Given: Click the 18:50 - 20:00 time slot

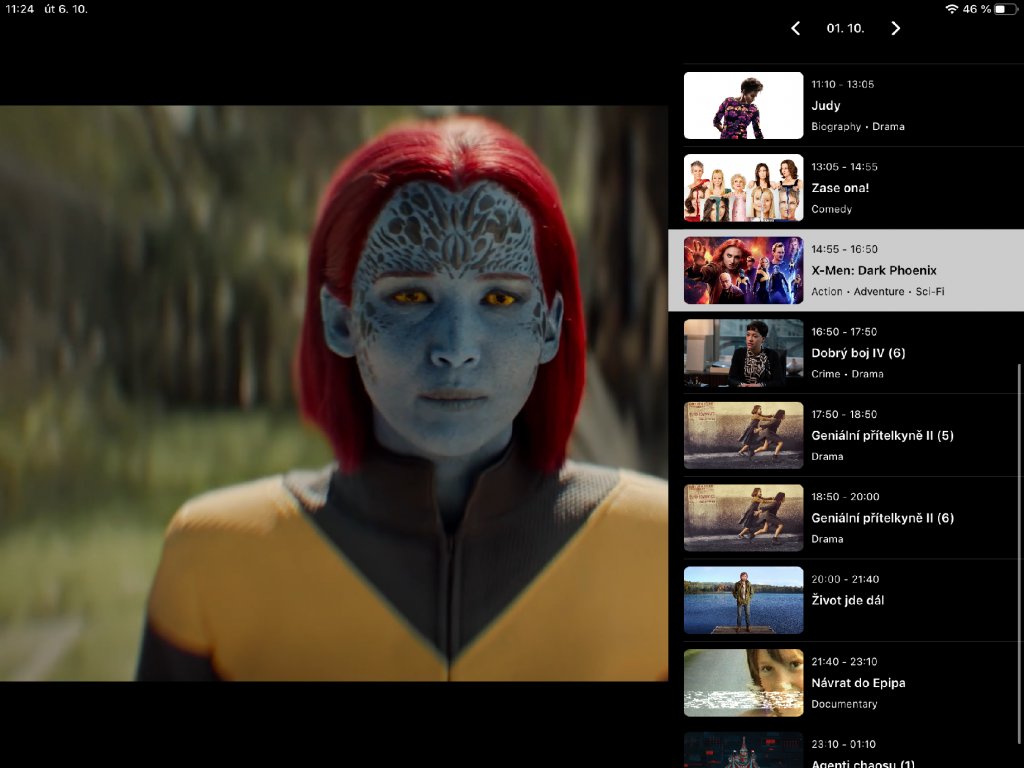Looking at the screenshot, I should coord(845,496).
